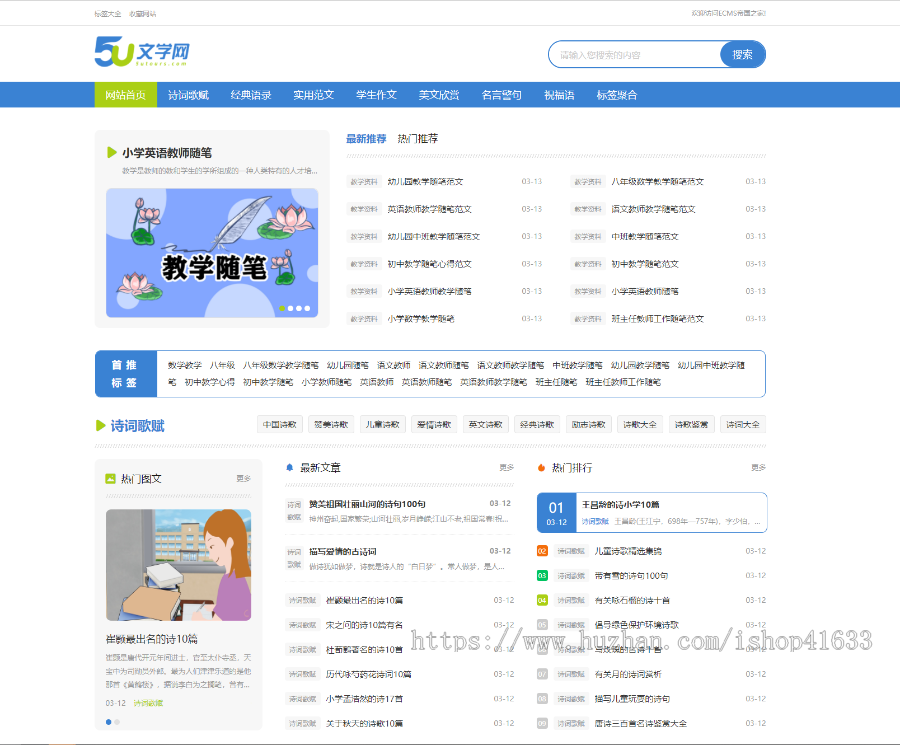Click the 励志诗歌 category button
Screen dimensions: 900x745
589,425
